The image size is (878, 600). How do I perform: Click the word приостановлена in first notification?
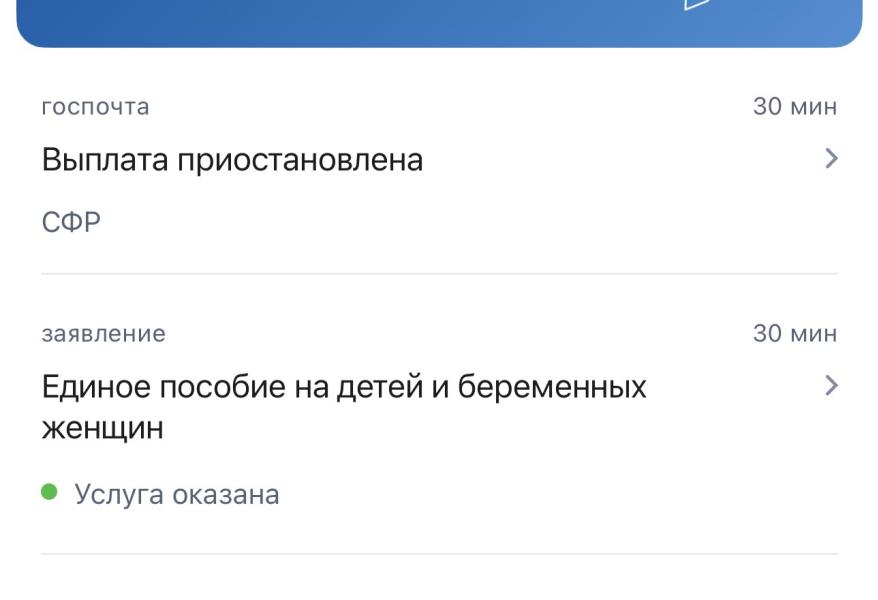tap(300, 161)
